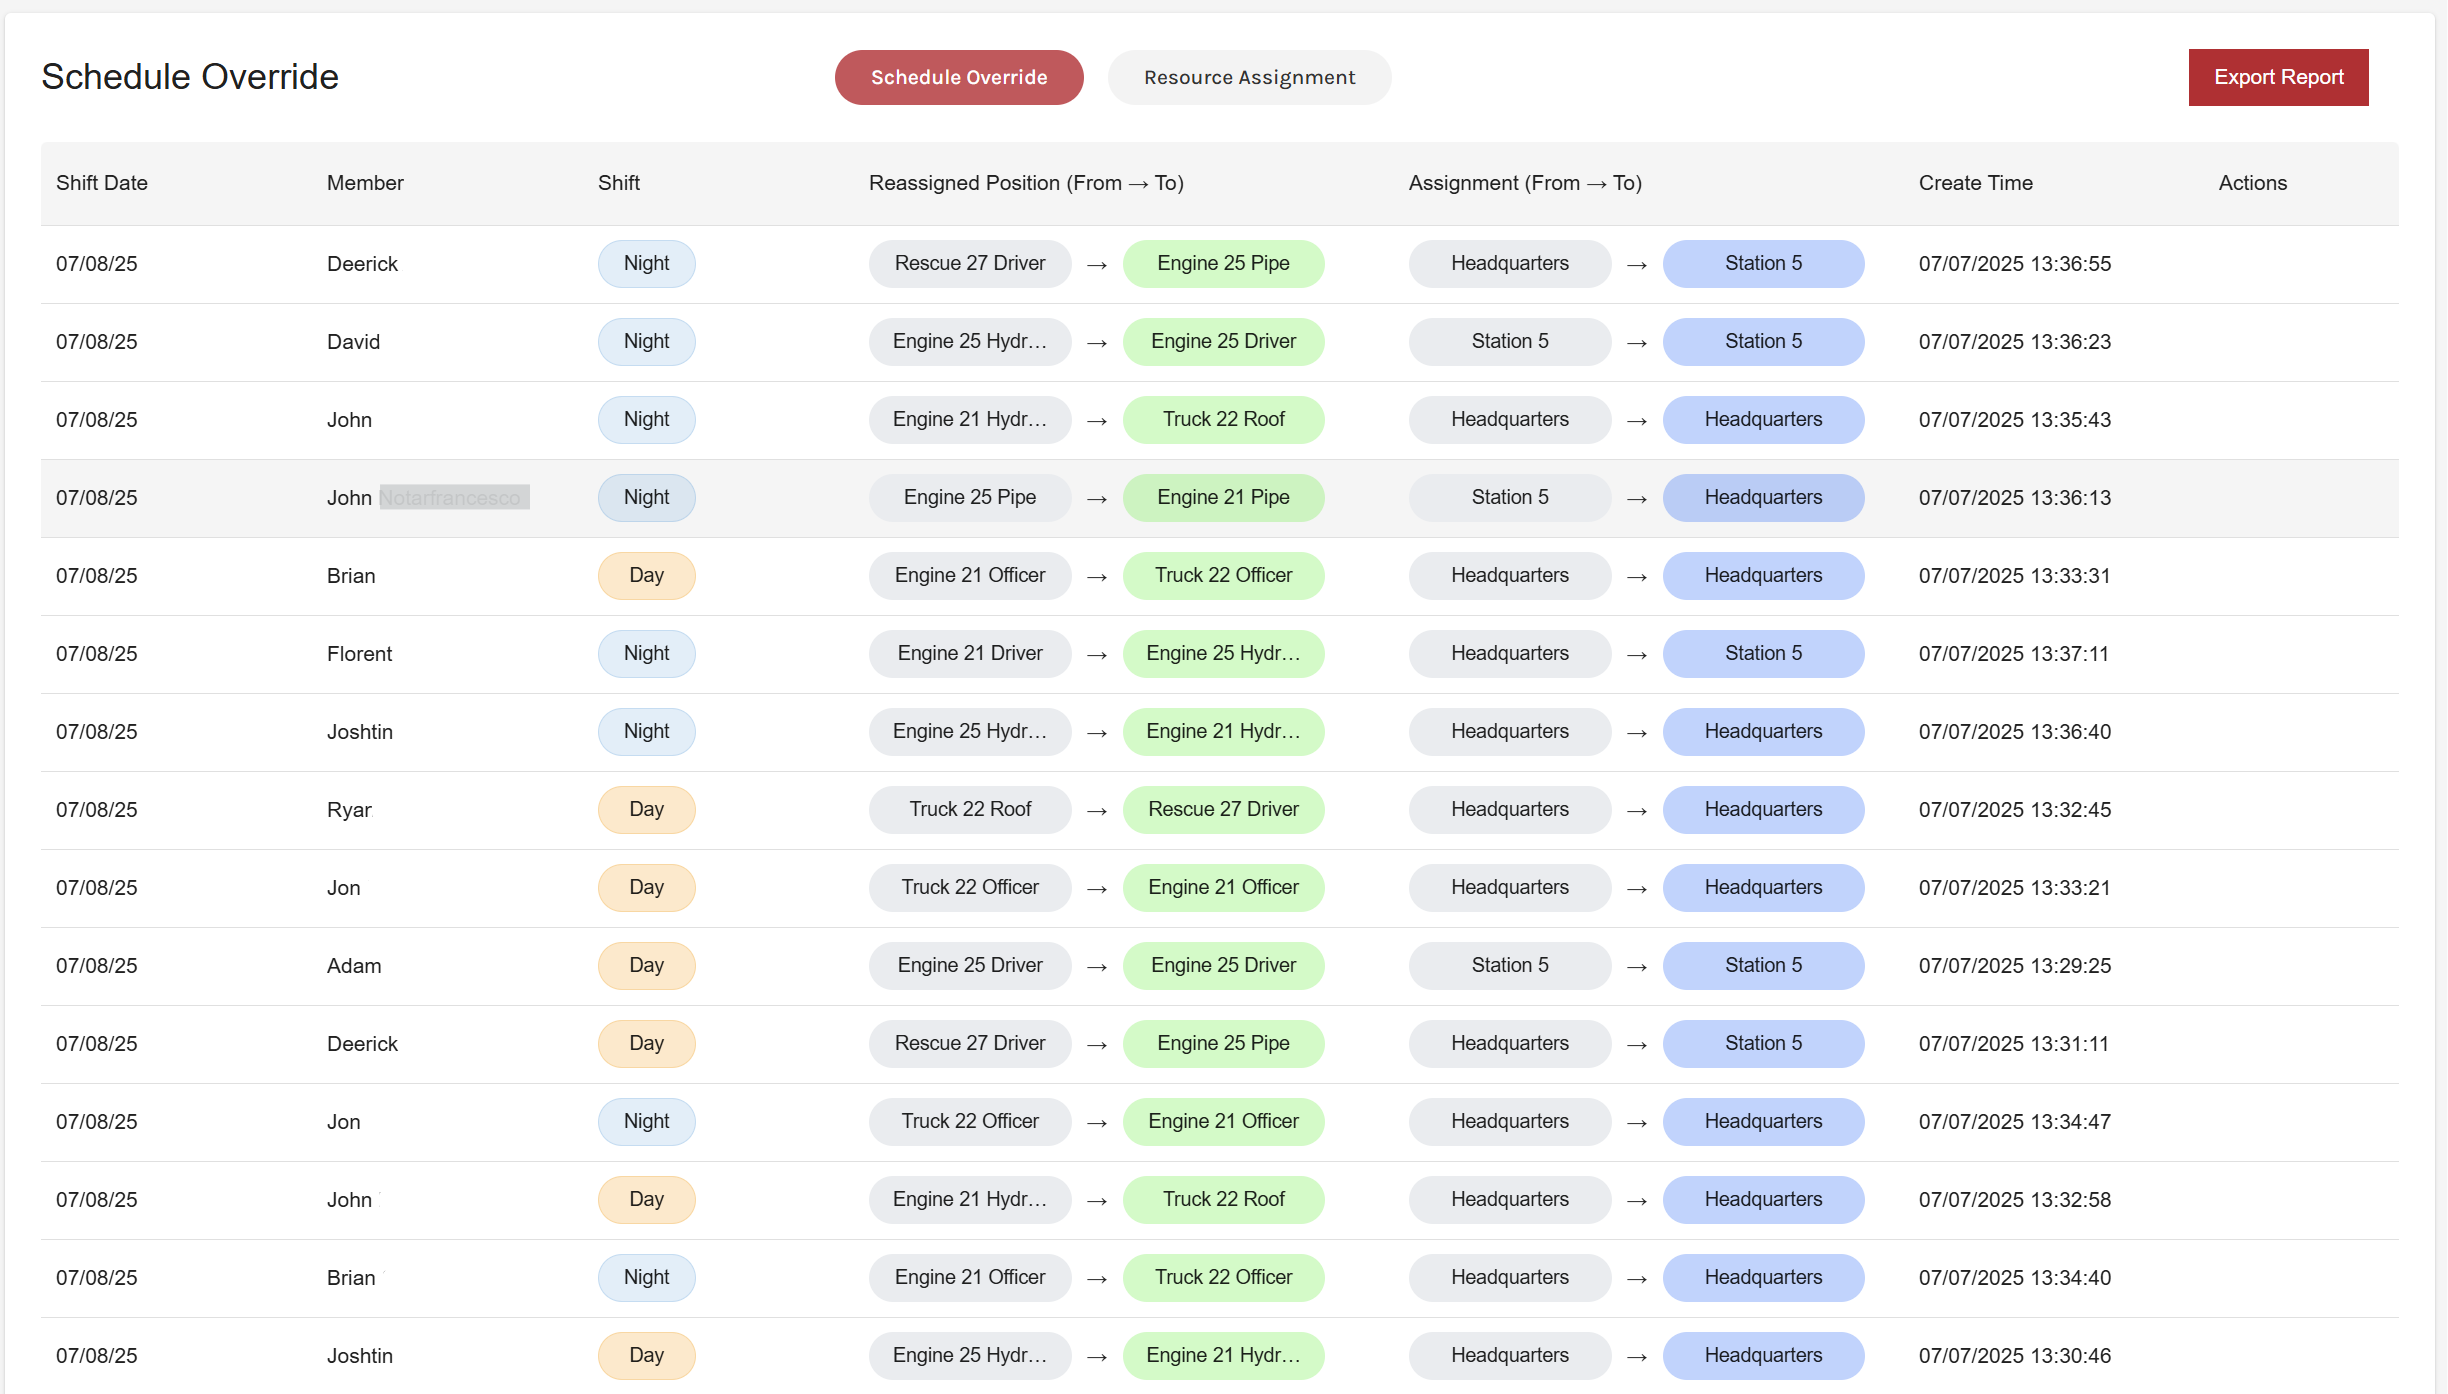The width and height of the screenshot is (2448, 1394).
Task: Click gray Station 5 tag in Adam's row
Action: click(x=1509, y=965)
